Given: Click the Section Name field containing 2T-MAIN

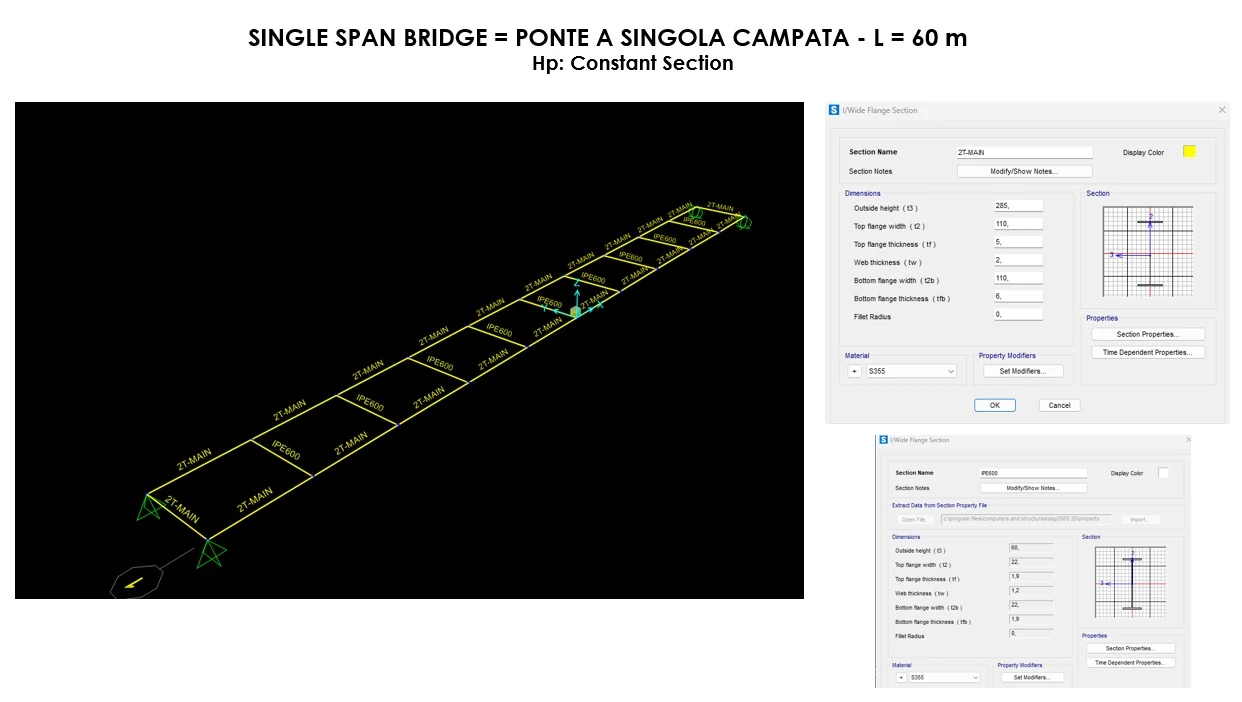Looking at the screenshot, I should (1024, 153).
